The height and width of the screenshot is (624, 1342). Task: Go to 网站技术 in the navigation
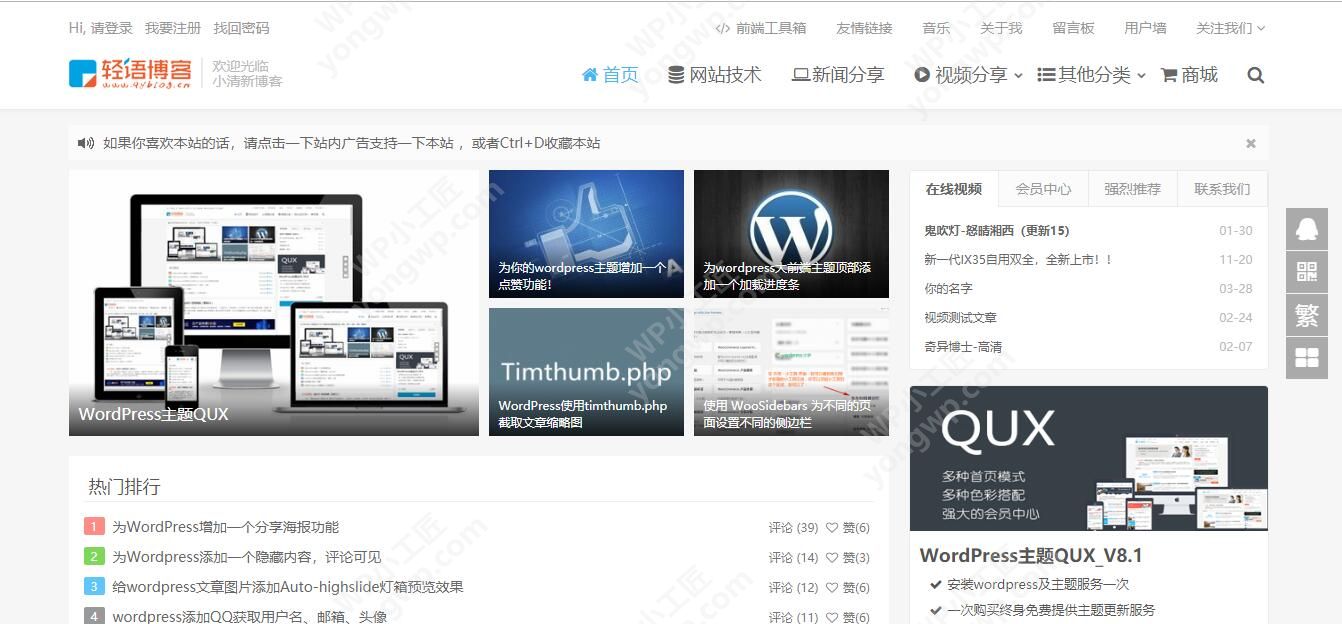714,75
